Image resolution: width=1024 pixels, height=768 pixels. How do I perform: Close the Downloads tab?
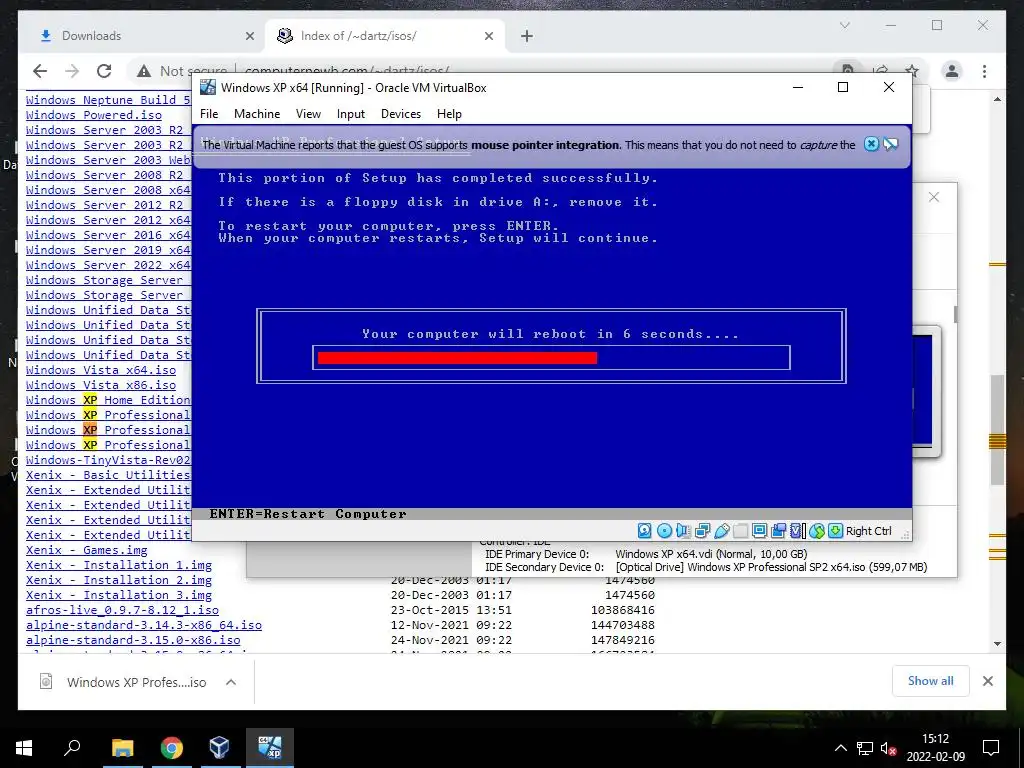[x=249, y=37]
